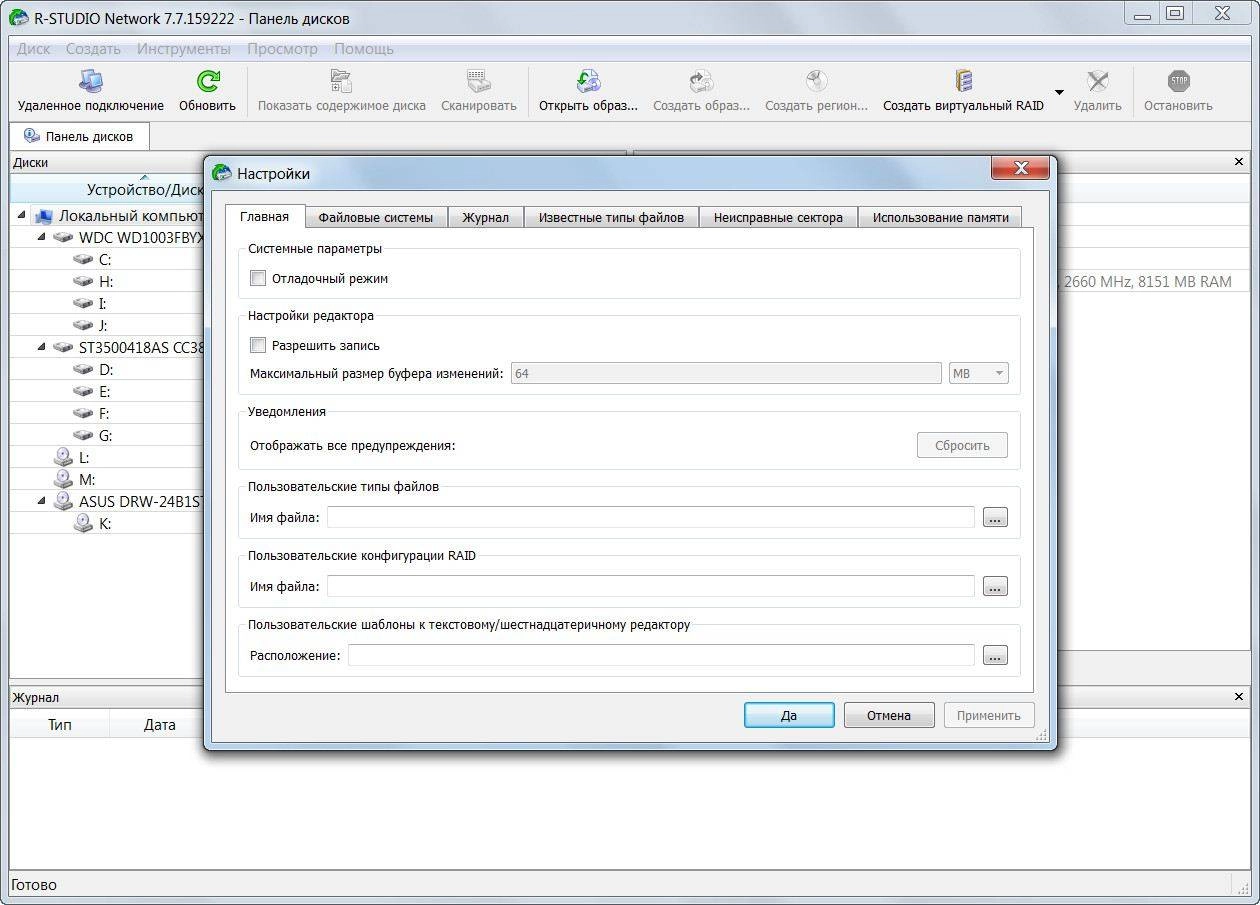Click the Remote Connection (Удаленное подключение) toolbar icon
The height and width of the screenshot is (905, 1260).
(90, 81)
